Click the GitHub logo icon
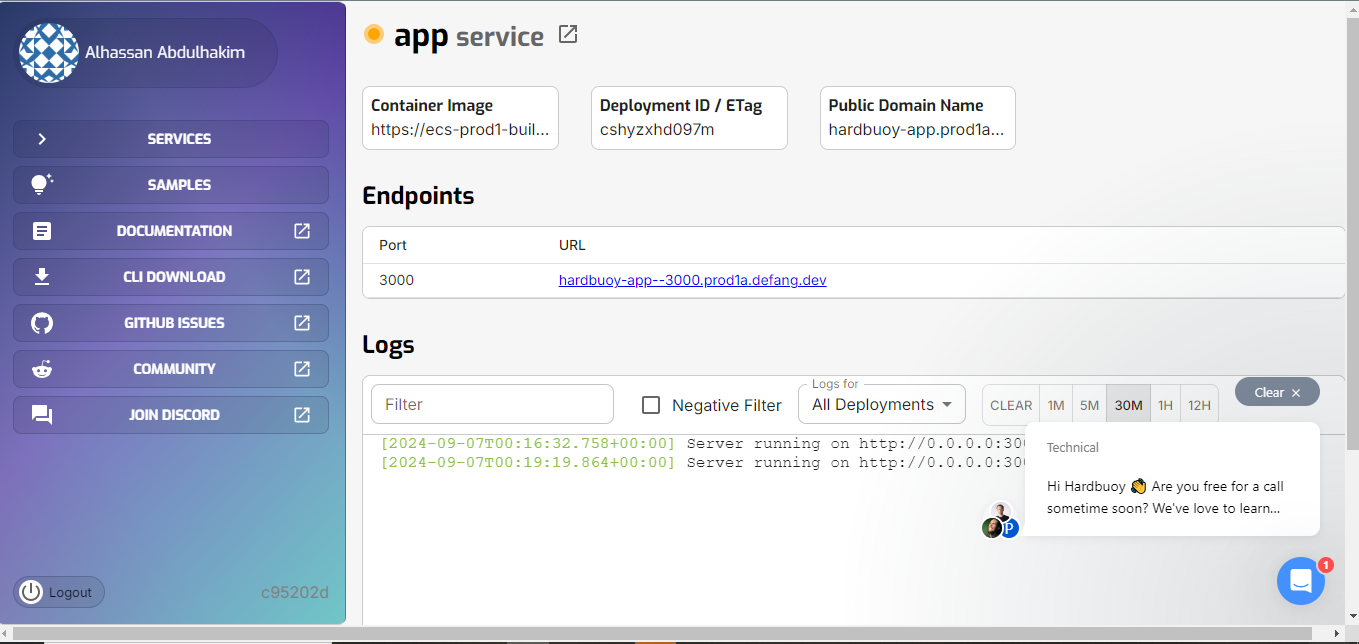Image resolution: width=1359 pixels, height=644 pixels. point(42,323)
